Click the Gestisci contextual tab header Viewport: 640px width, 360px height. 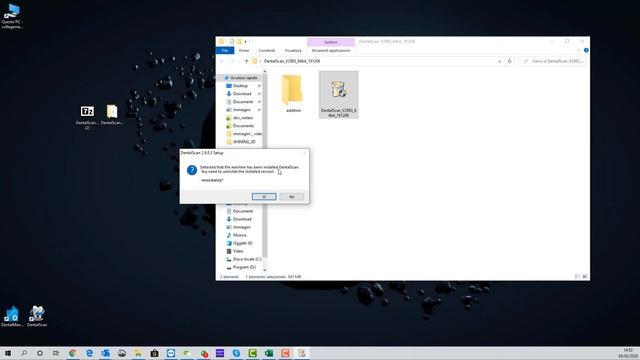tap(331, 42)
